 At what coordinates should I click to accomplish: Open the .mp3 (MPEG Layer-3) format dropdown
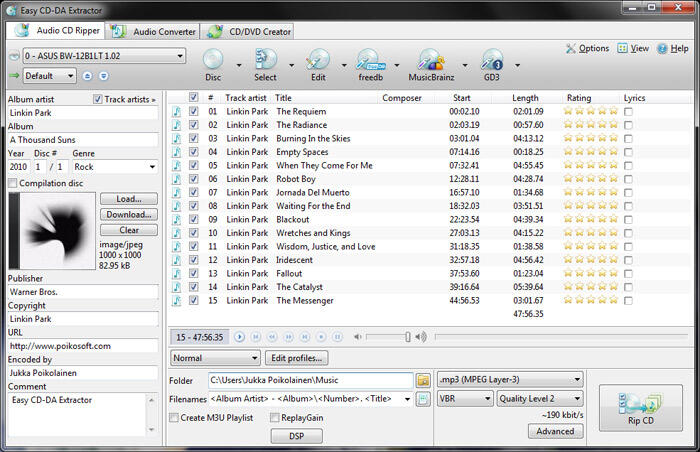coord(510,380)
